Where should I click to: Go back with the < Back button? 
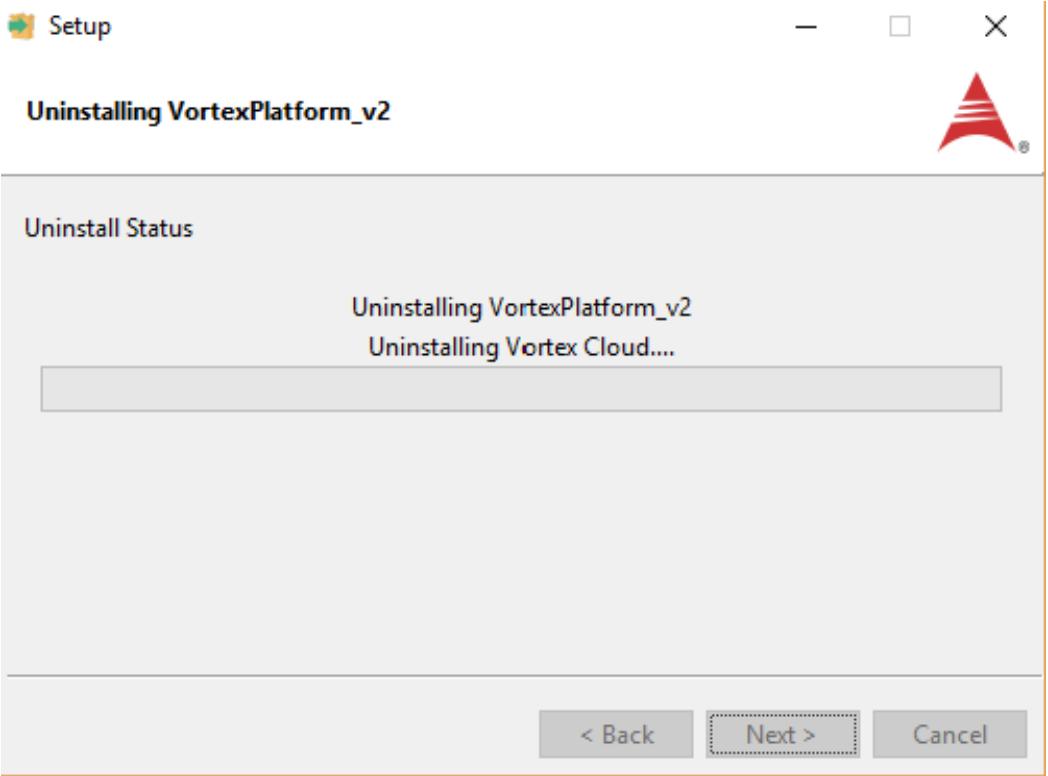point(616,734)
